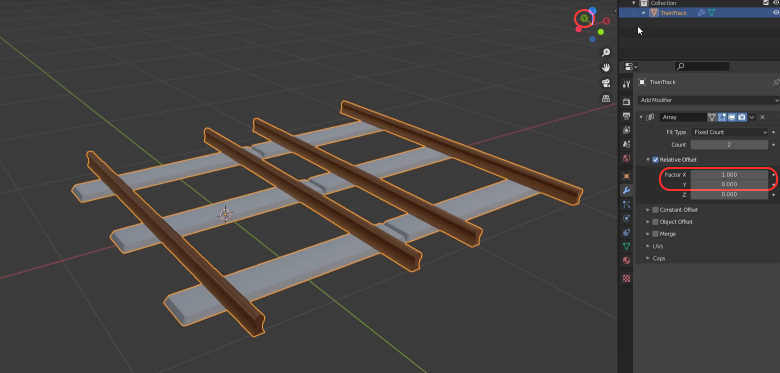Open the Tool properties tab icon
This screenshot has height=373, width=780.
[x=627, y=85]
